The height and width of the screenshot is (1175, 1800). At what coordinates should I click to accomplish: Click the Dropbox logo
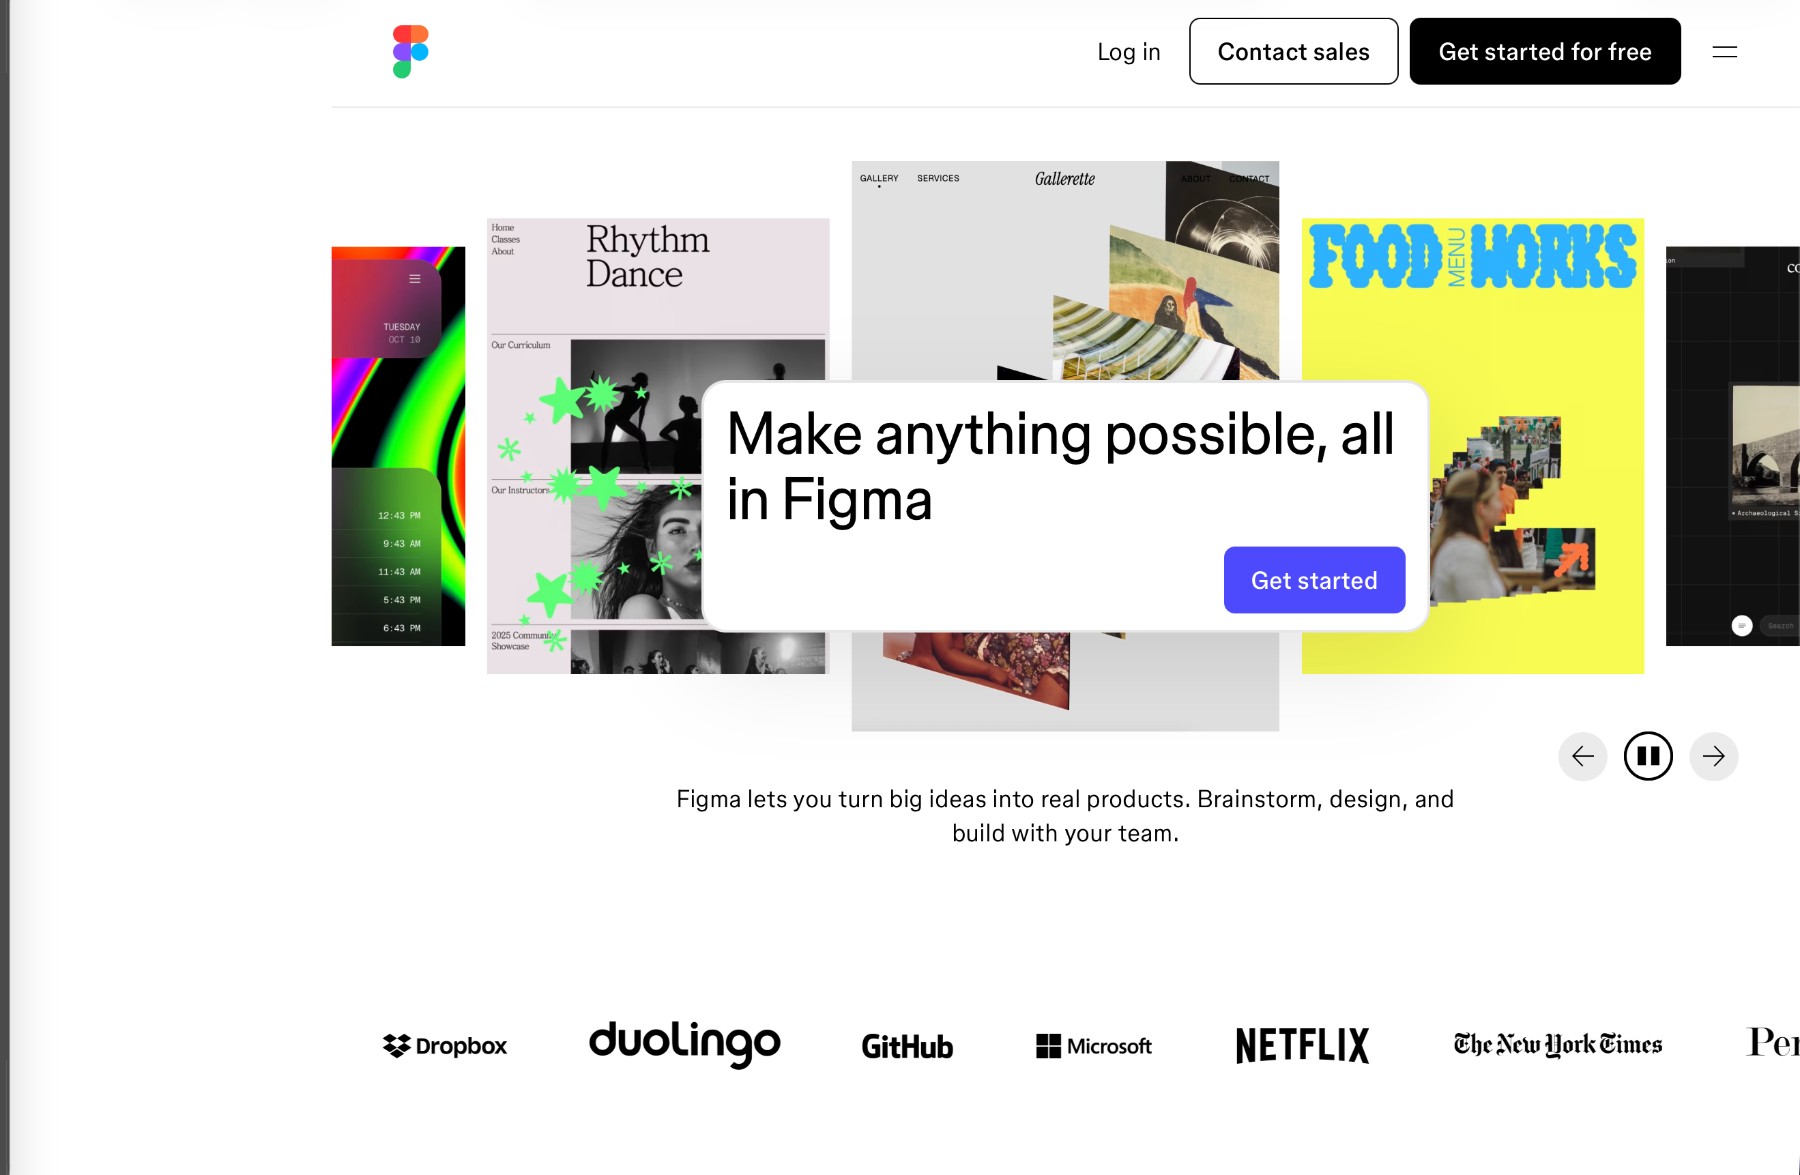point(445,1046)
